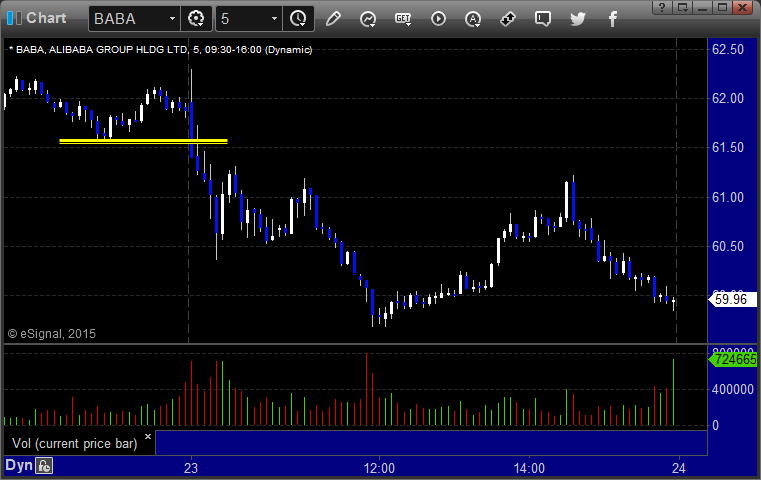Image resolution: width=761 pixels, height=480 pixels.
Task: Open chart settings gear menu
Action: pos(196,19)
